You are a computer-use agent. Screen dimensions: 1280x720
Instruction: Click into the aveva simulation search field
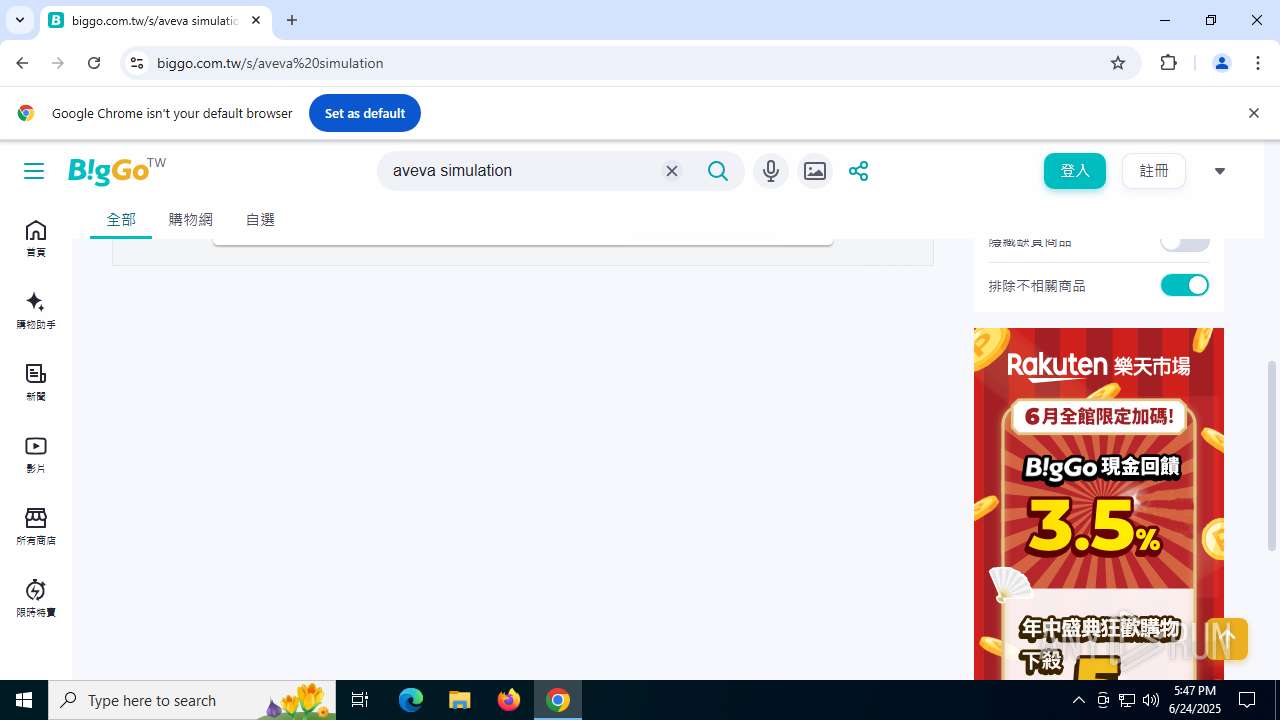520,171
